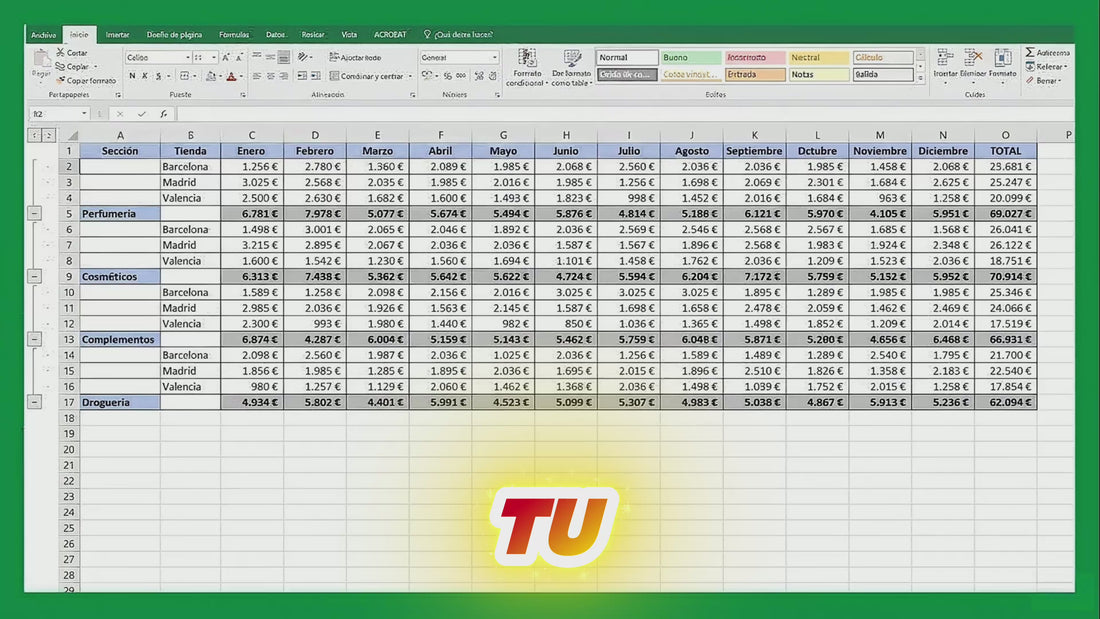Collapse the Droguería outline group
The height and width of the screenshot is (619, 1100).
(35, 402)
